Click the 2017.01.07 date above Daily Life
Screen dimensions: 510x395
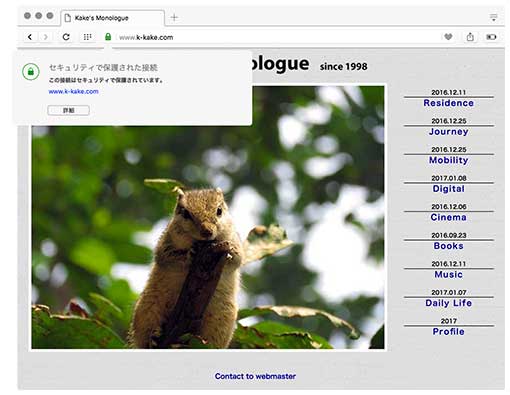pos(449,293)
